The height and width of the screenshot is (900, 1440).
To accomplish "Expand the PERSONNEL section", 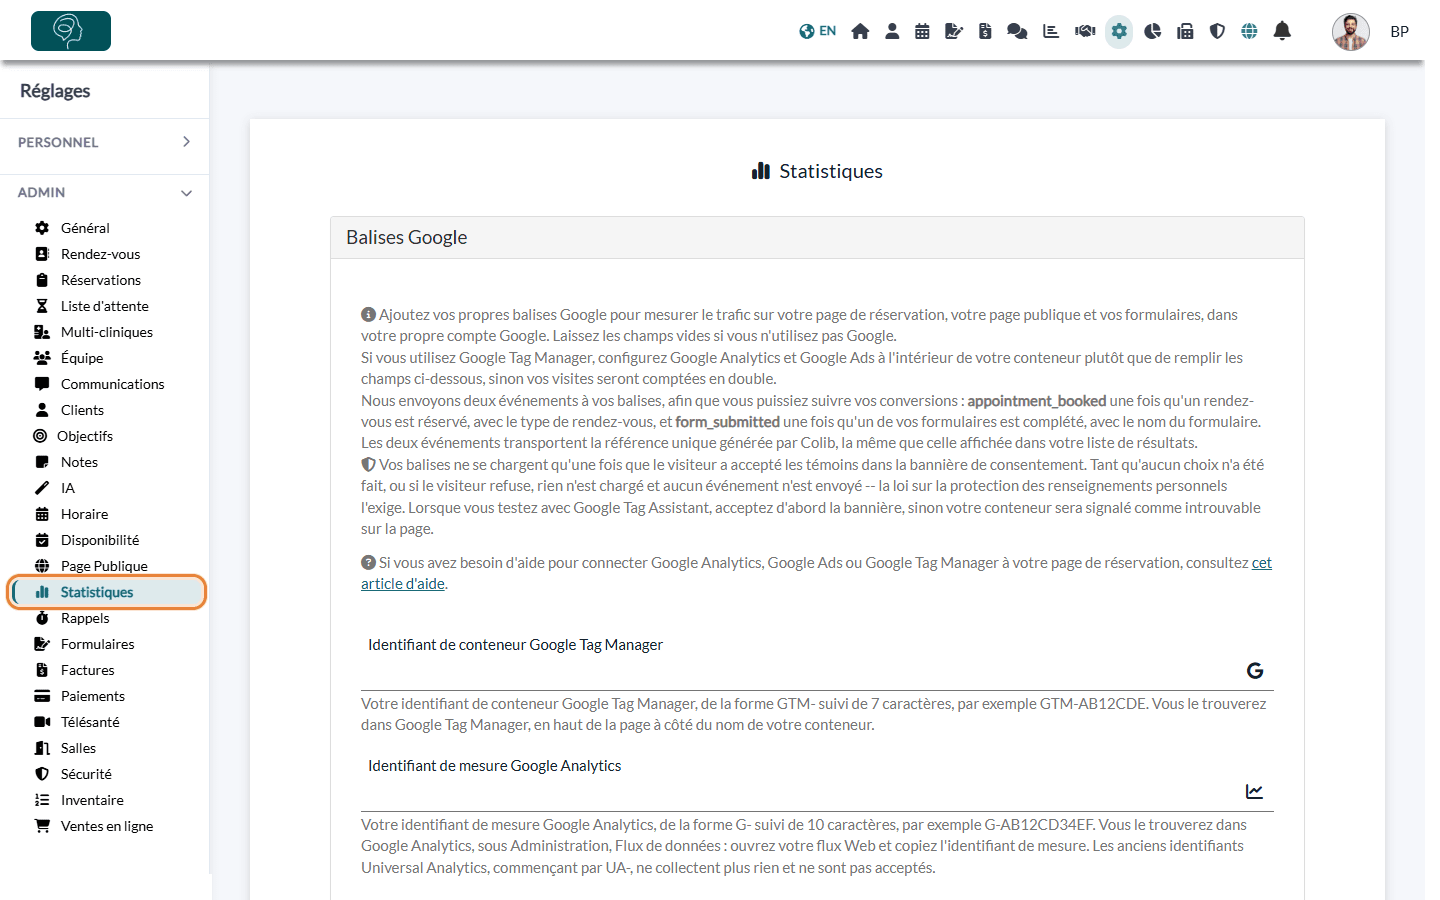I will tap(104, 142).
